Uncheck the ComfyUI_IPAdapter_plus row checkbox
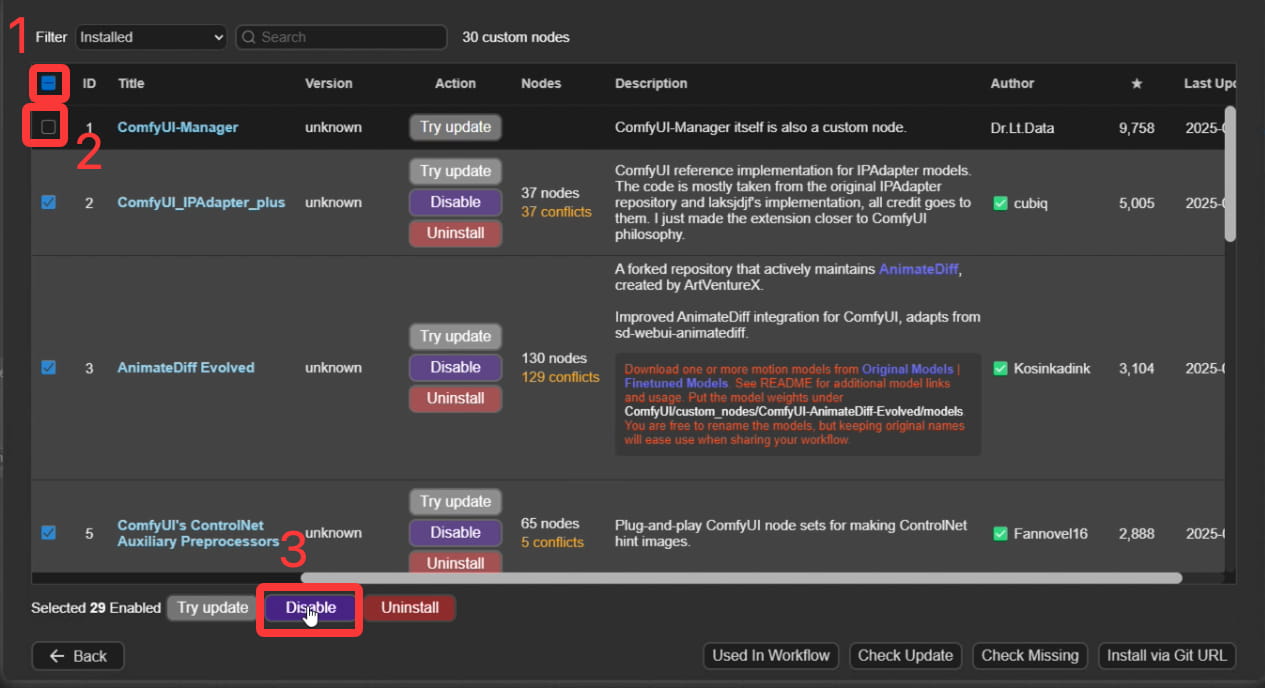This screenshot has width=1265, height=688. tap(48, 202)
